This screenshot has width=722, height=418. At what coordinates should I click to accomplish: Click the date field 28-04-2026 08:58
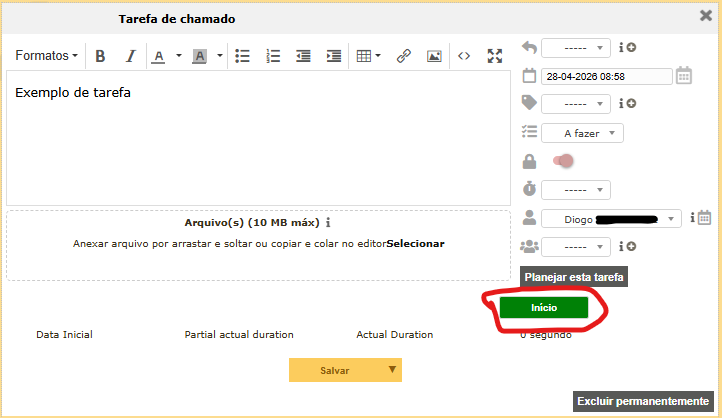pos(606,76)
